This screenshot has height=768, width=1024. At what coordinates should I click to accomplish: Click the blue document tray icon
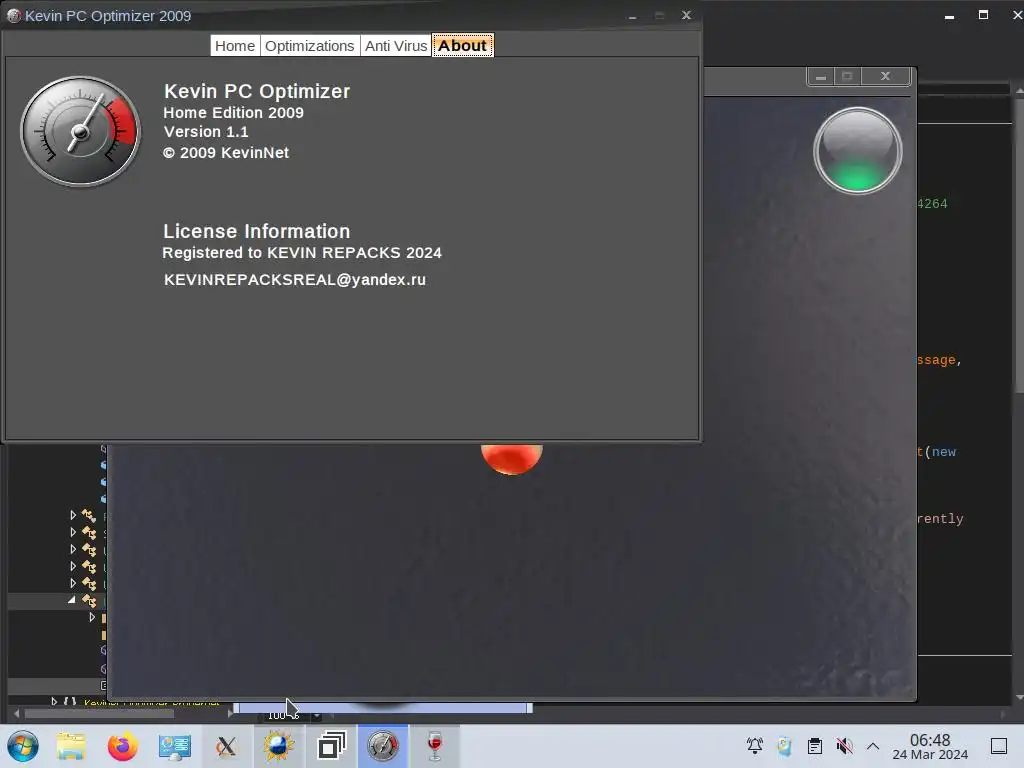784,746
